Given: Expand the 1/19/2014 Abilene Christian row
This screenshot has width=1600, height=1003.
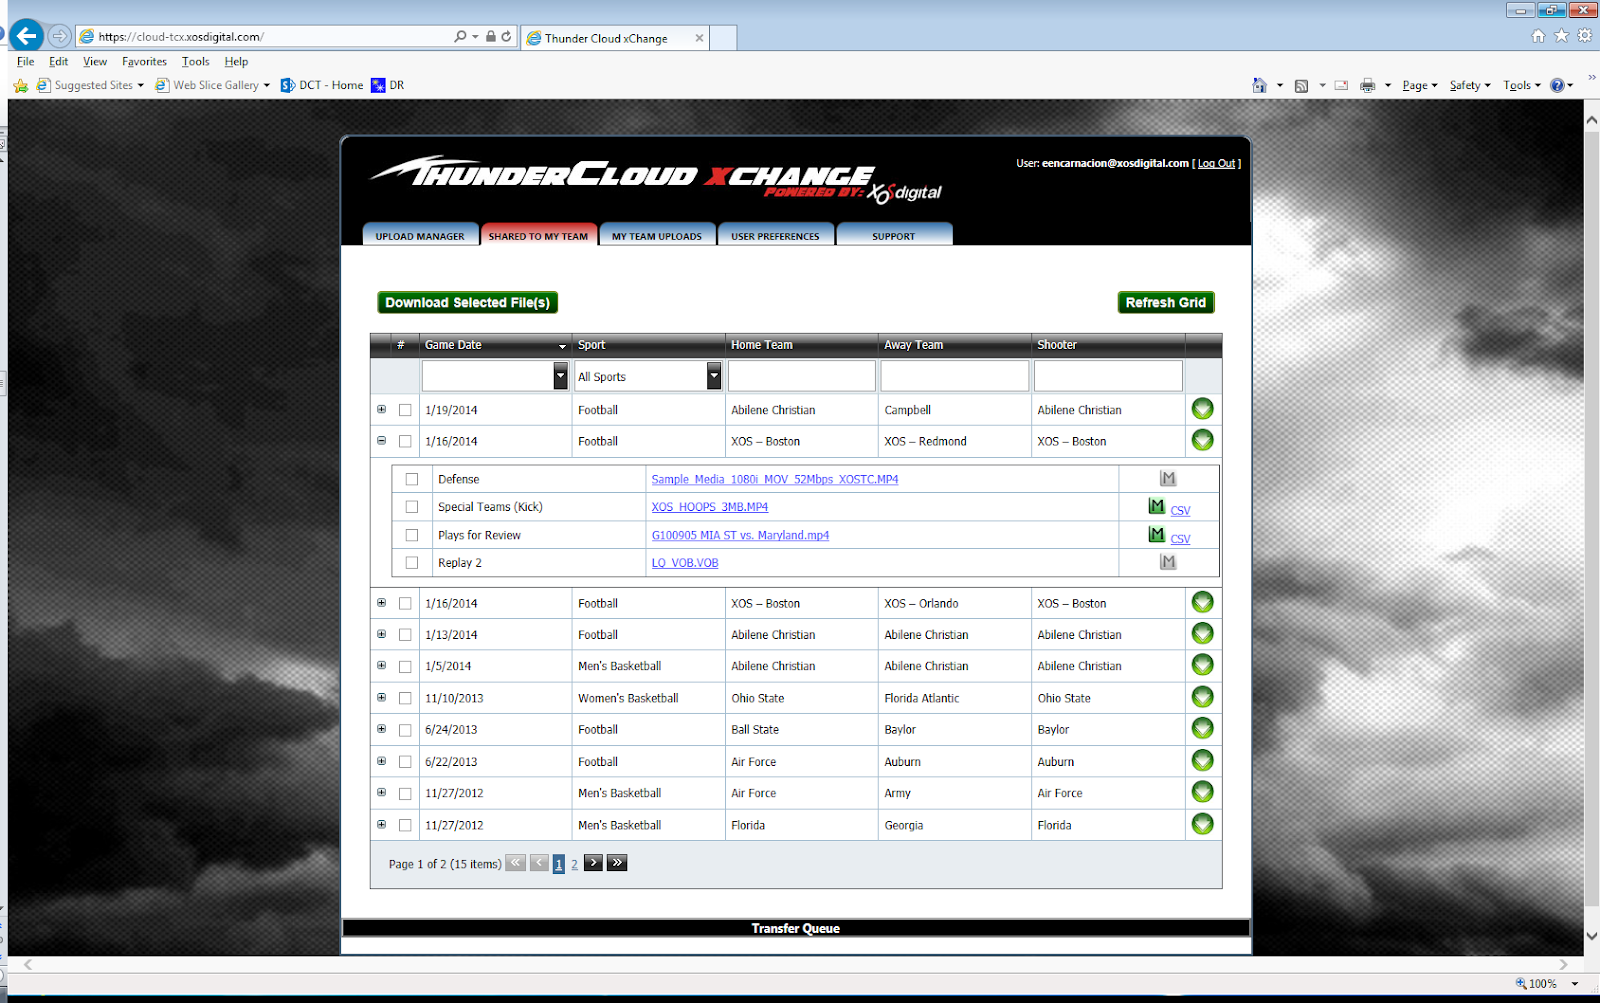Looking at the screenshot, I should pyautogui.click(x=381, y=409).
